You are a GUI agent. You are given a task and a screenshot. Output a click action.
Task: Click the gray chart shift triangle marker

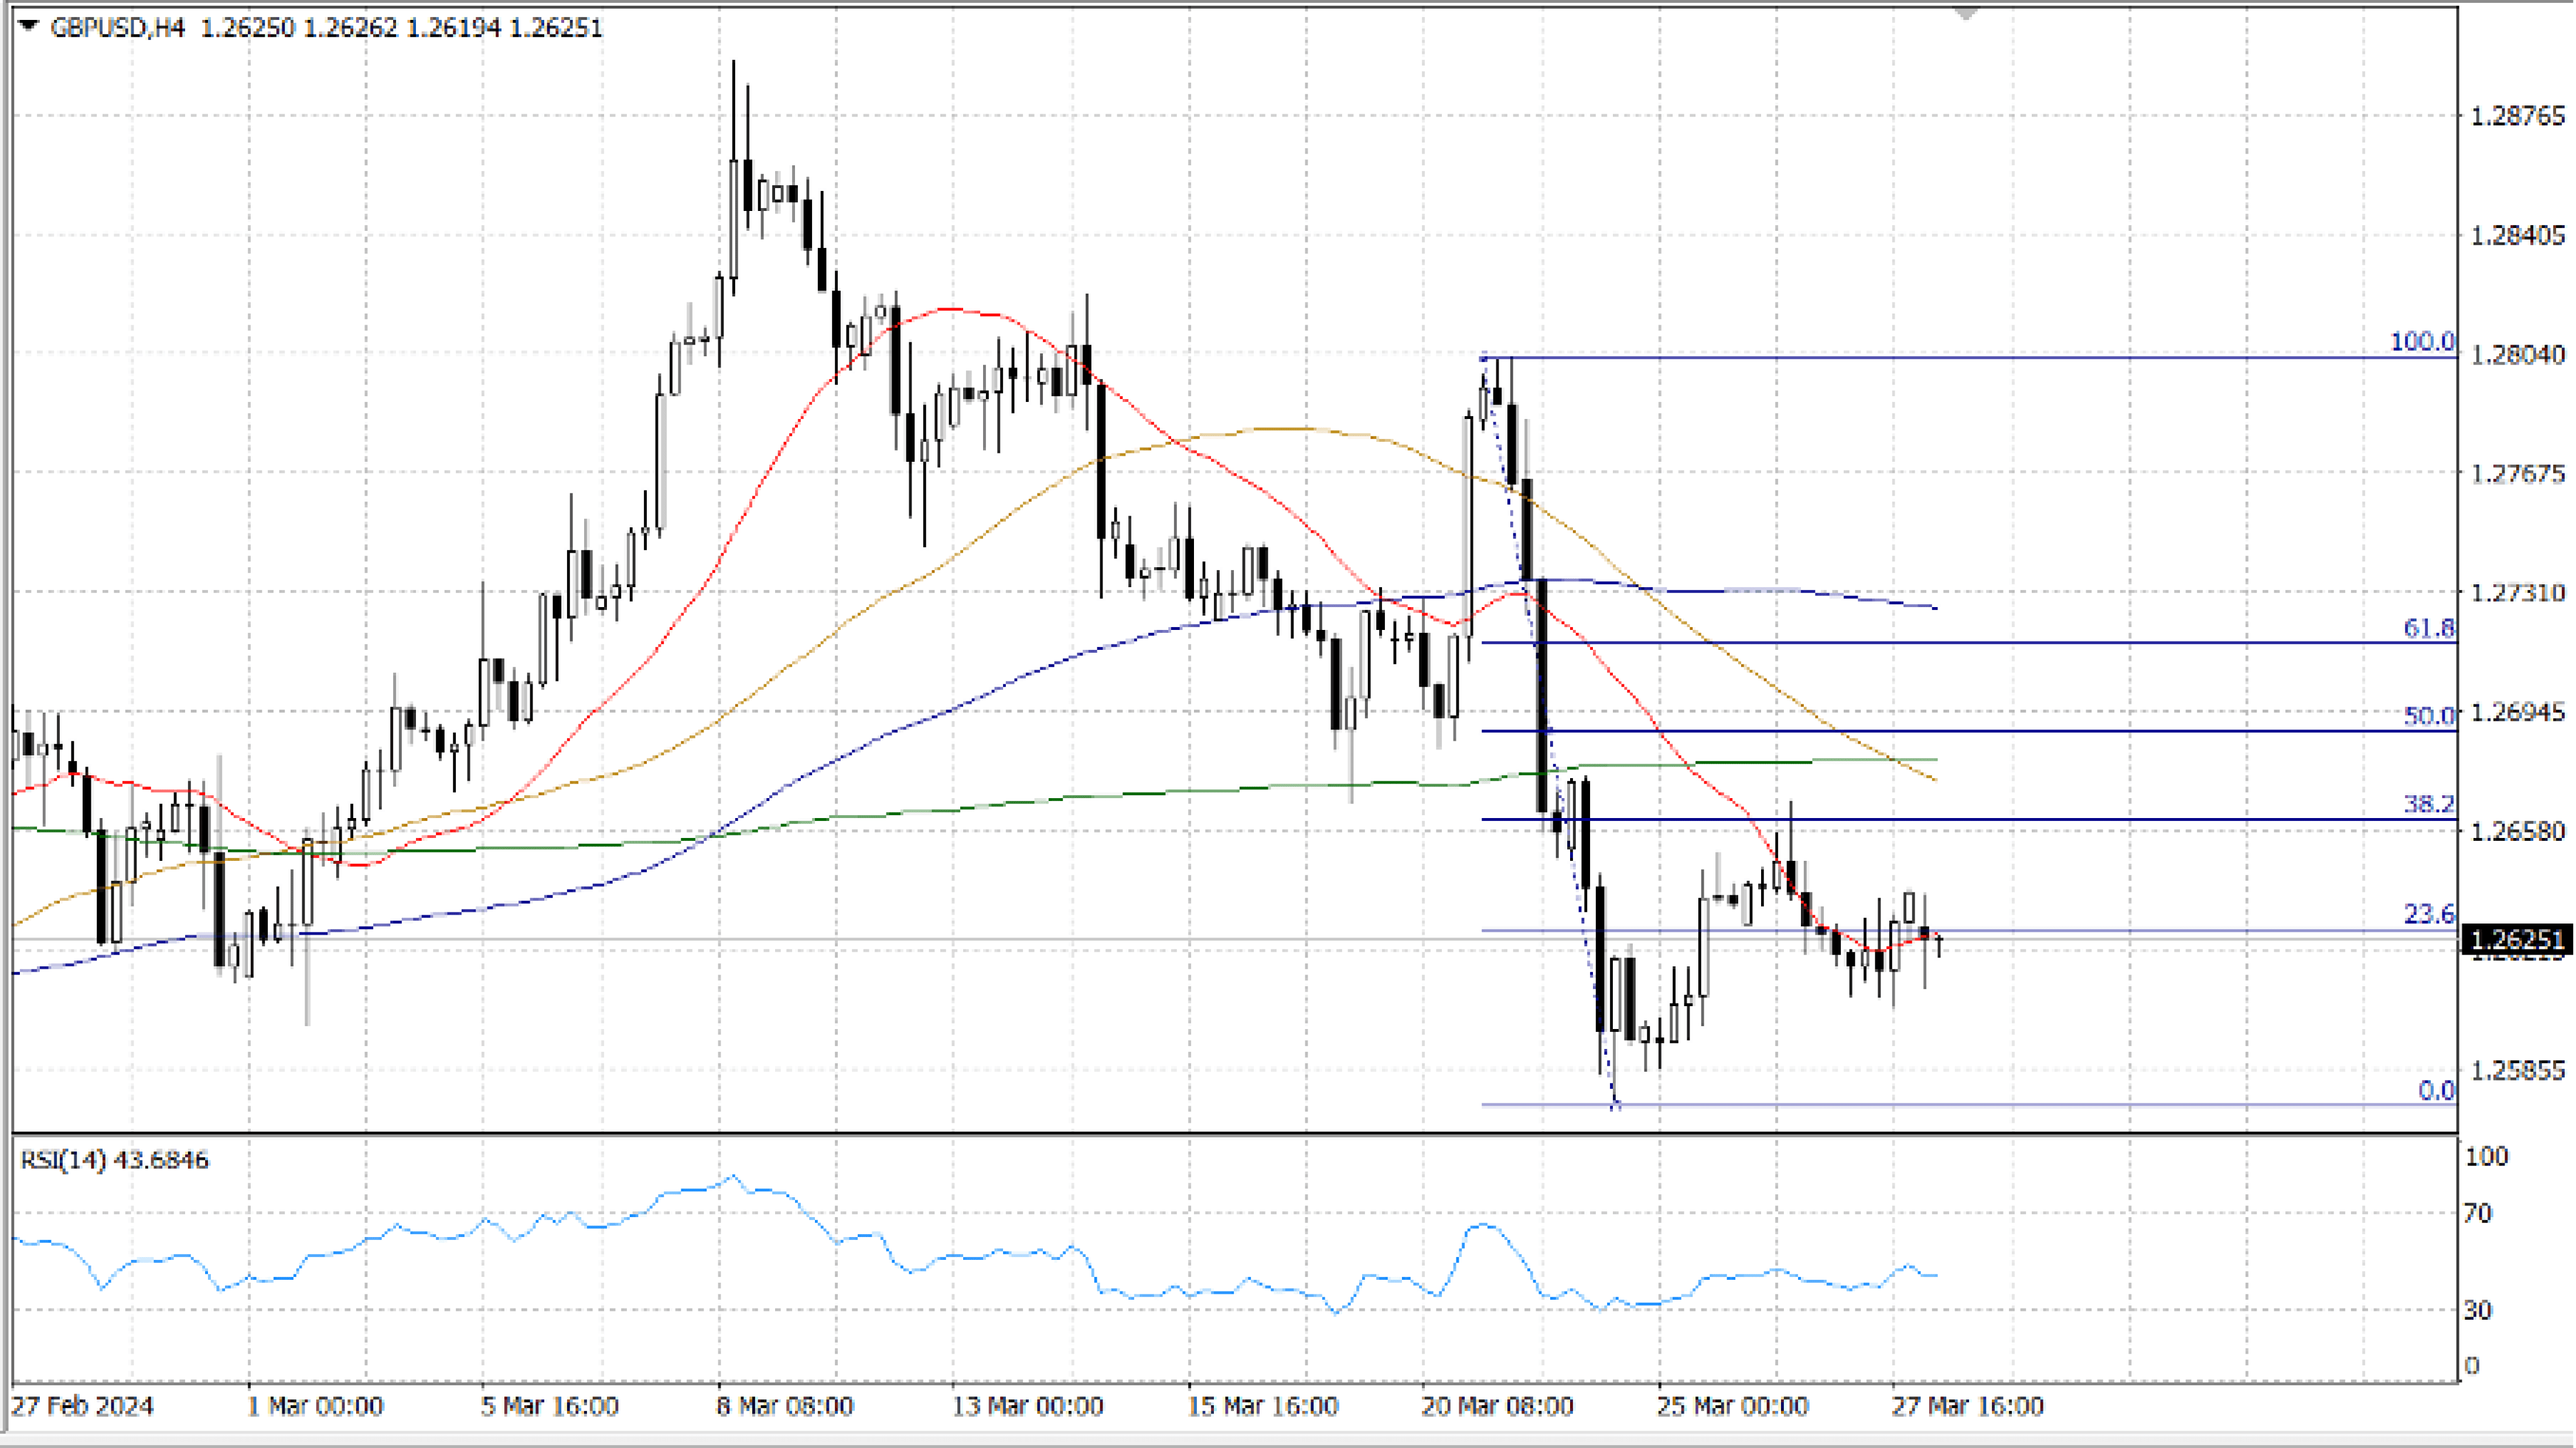pyautogui.click(x=1966, y=13)
